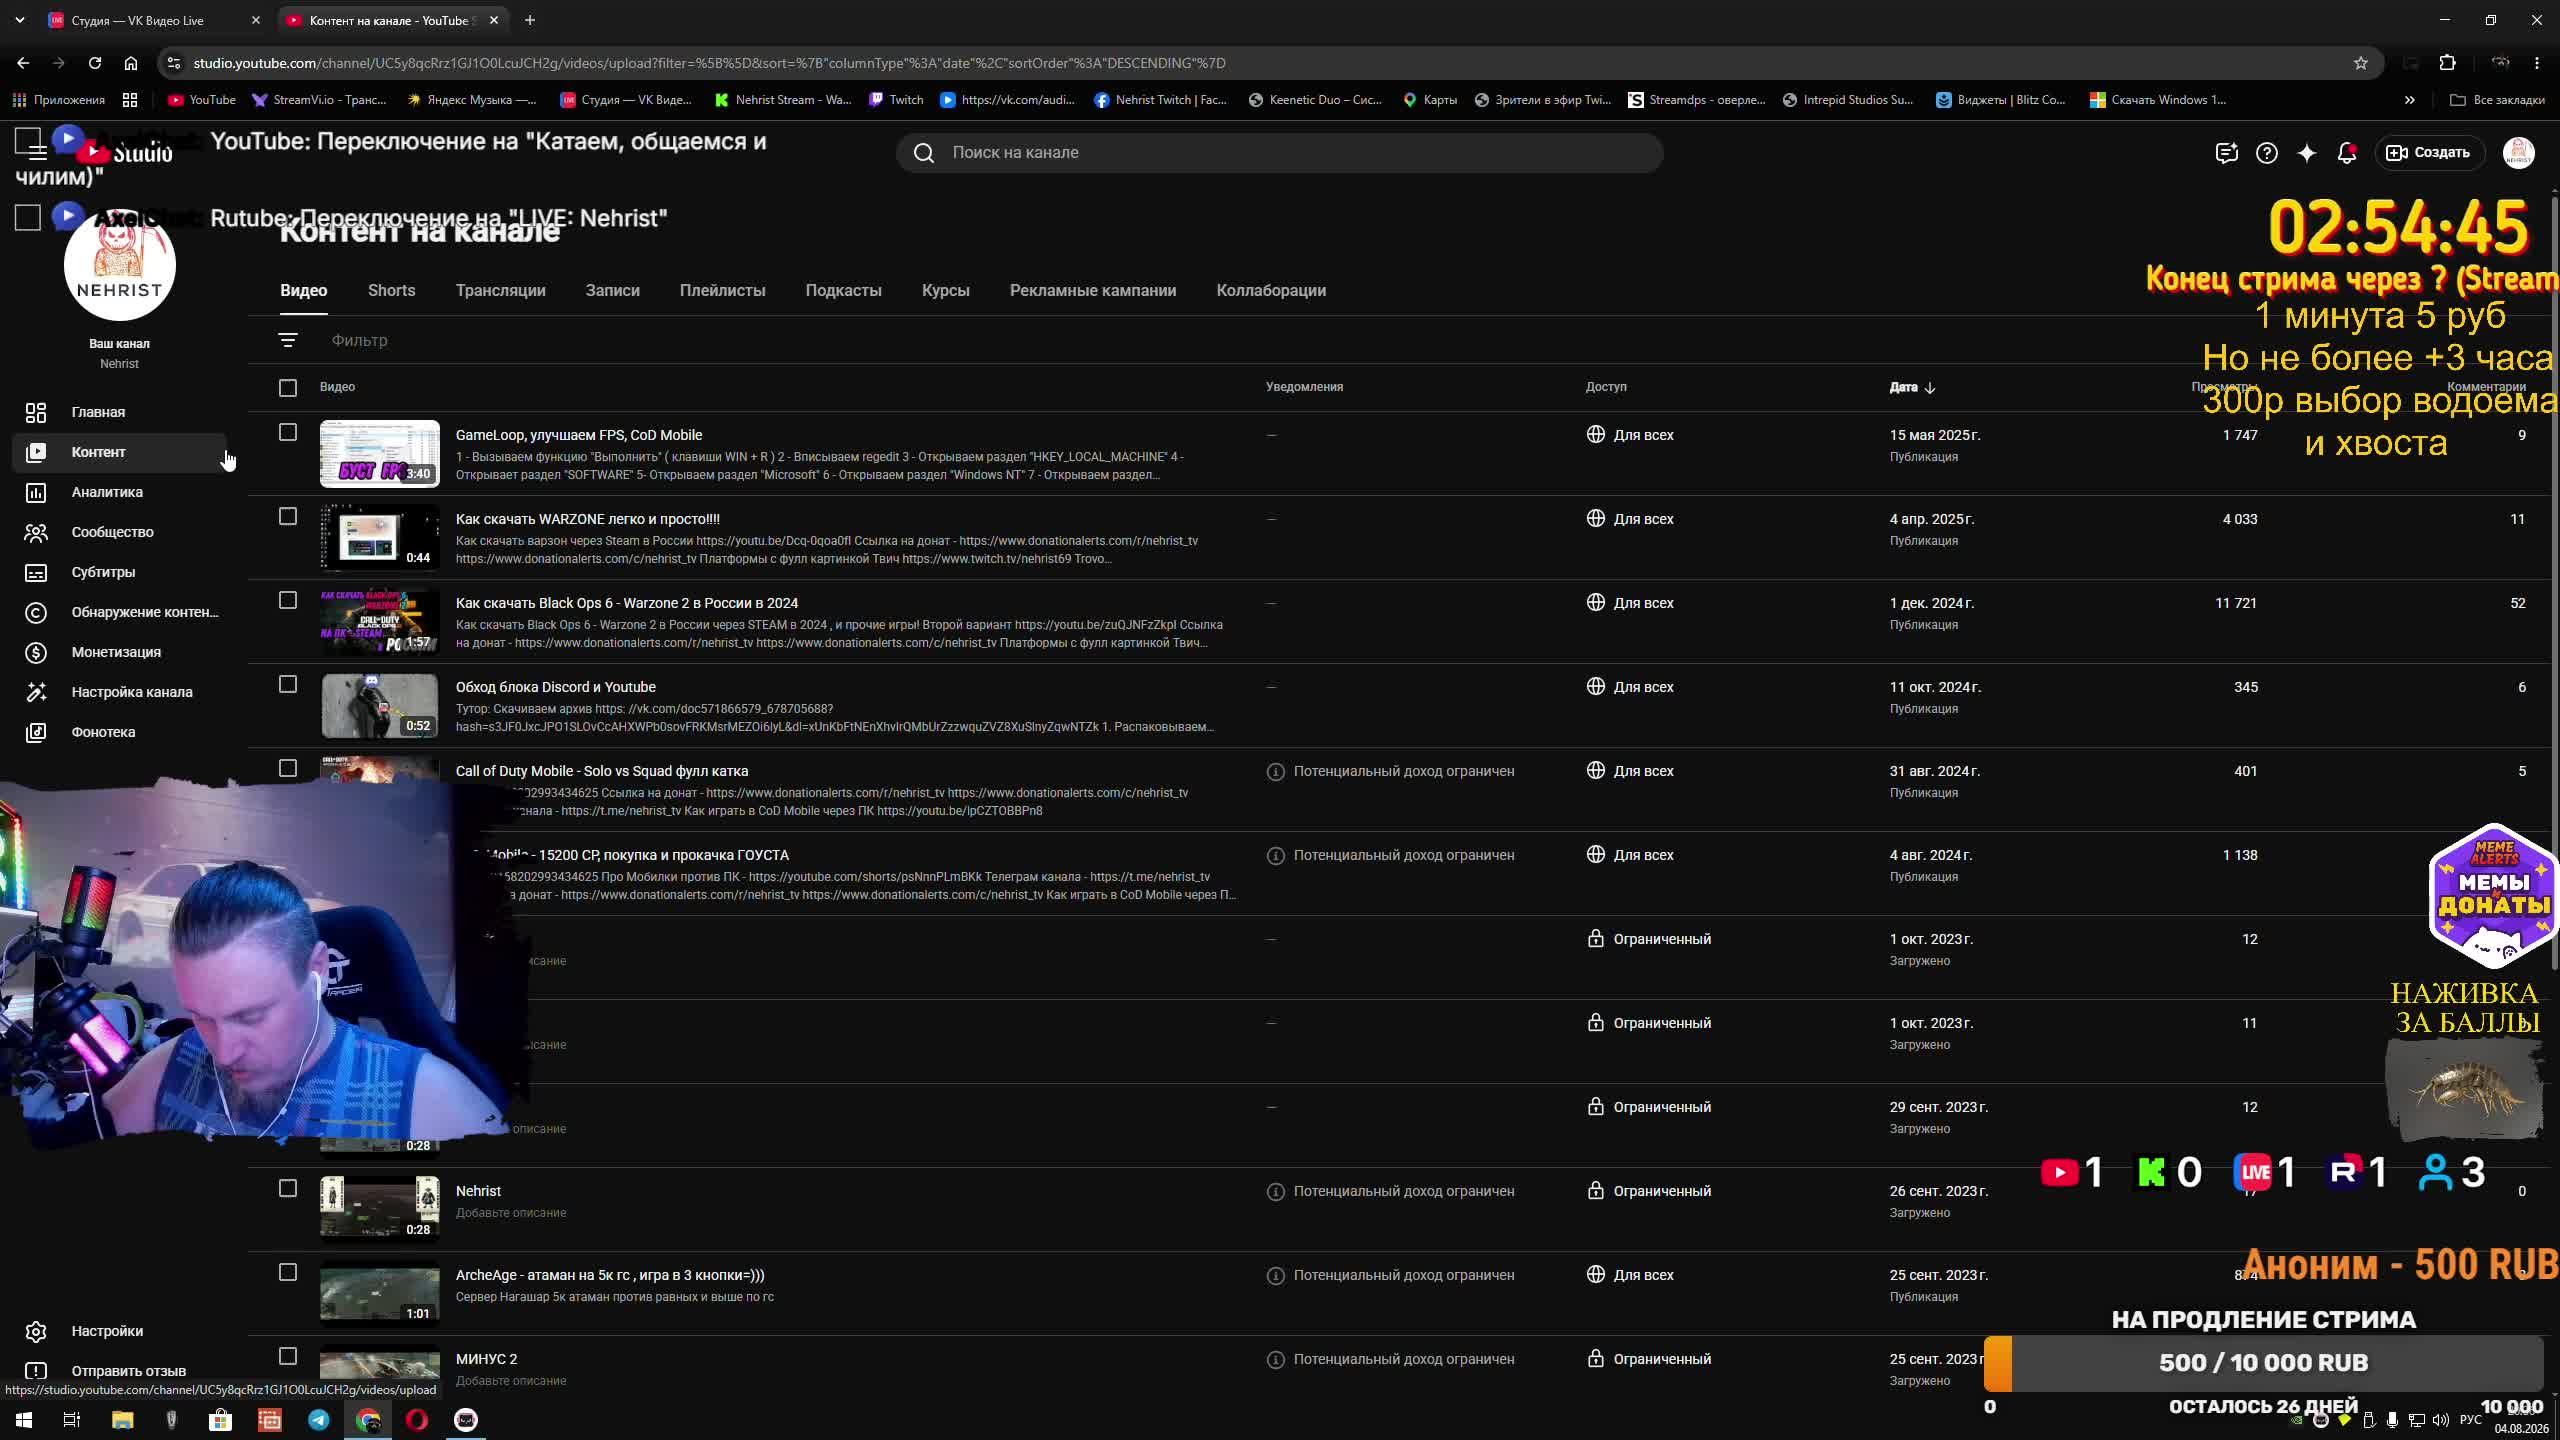Open Telegram from the Windows taskbar
This screenshot has width=2560, height=1440.
pos(319,1420)
